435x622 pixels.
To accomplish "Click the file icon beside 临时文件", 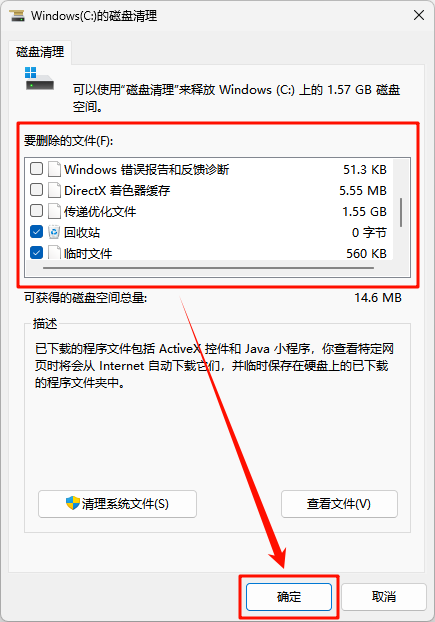I will [54, 253].
